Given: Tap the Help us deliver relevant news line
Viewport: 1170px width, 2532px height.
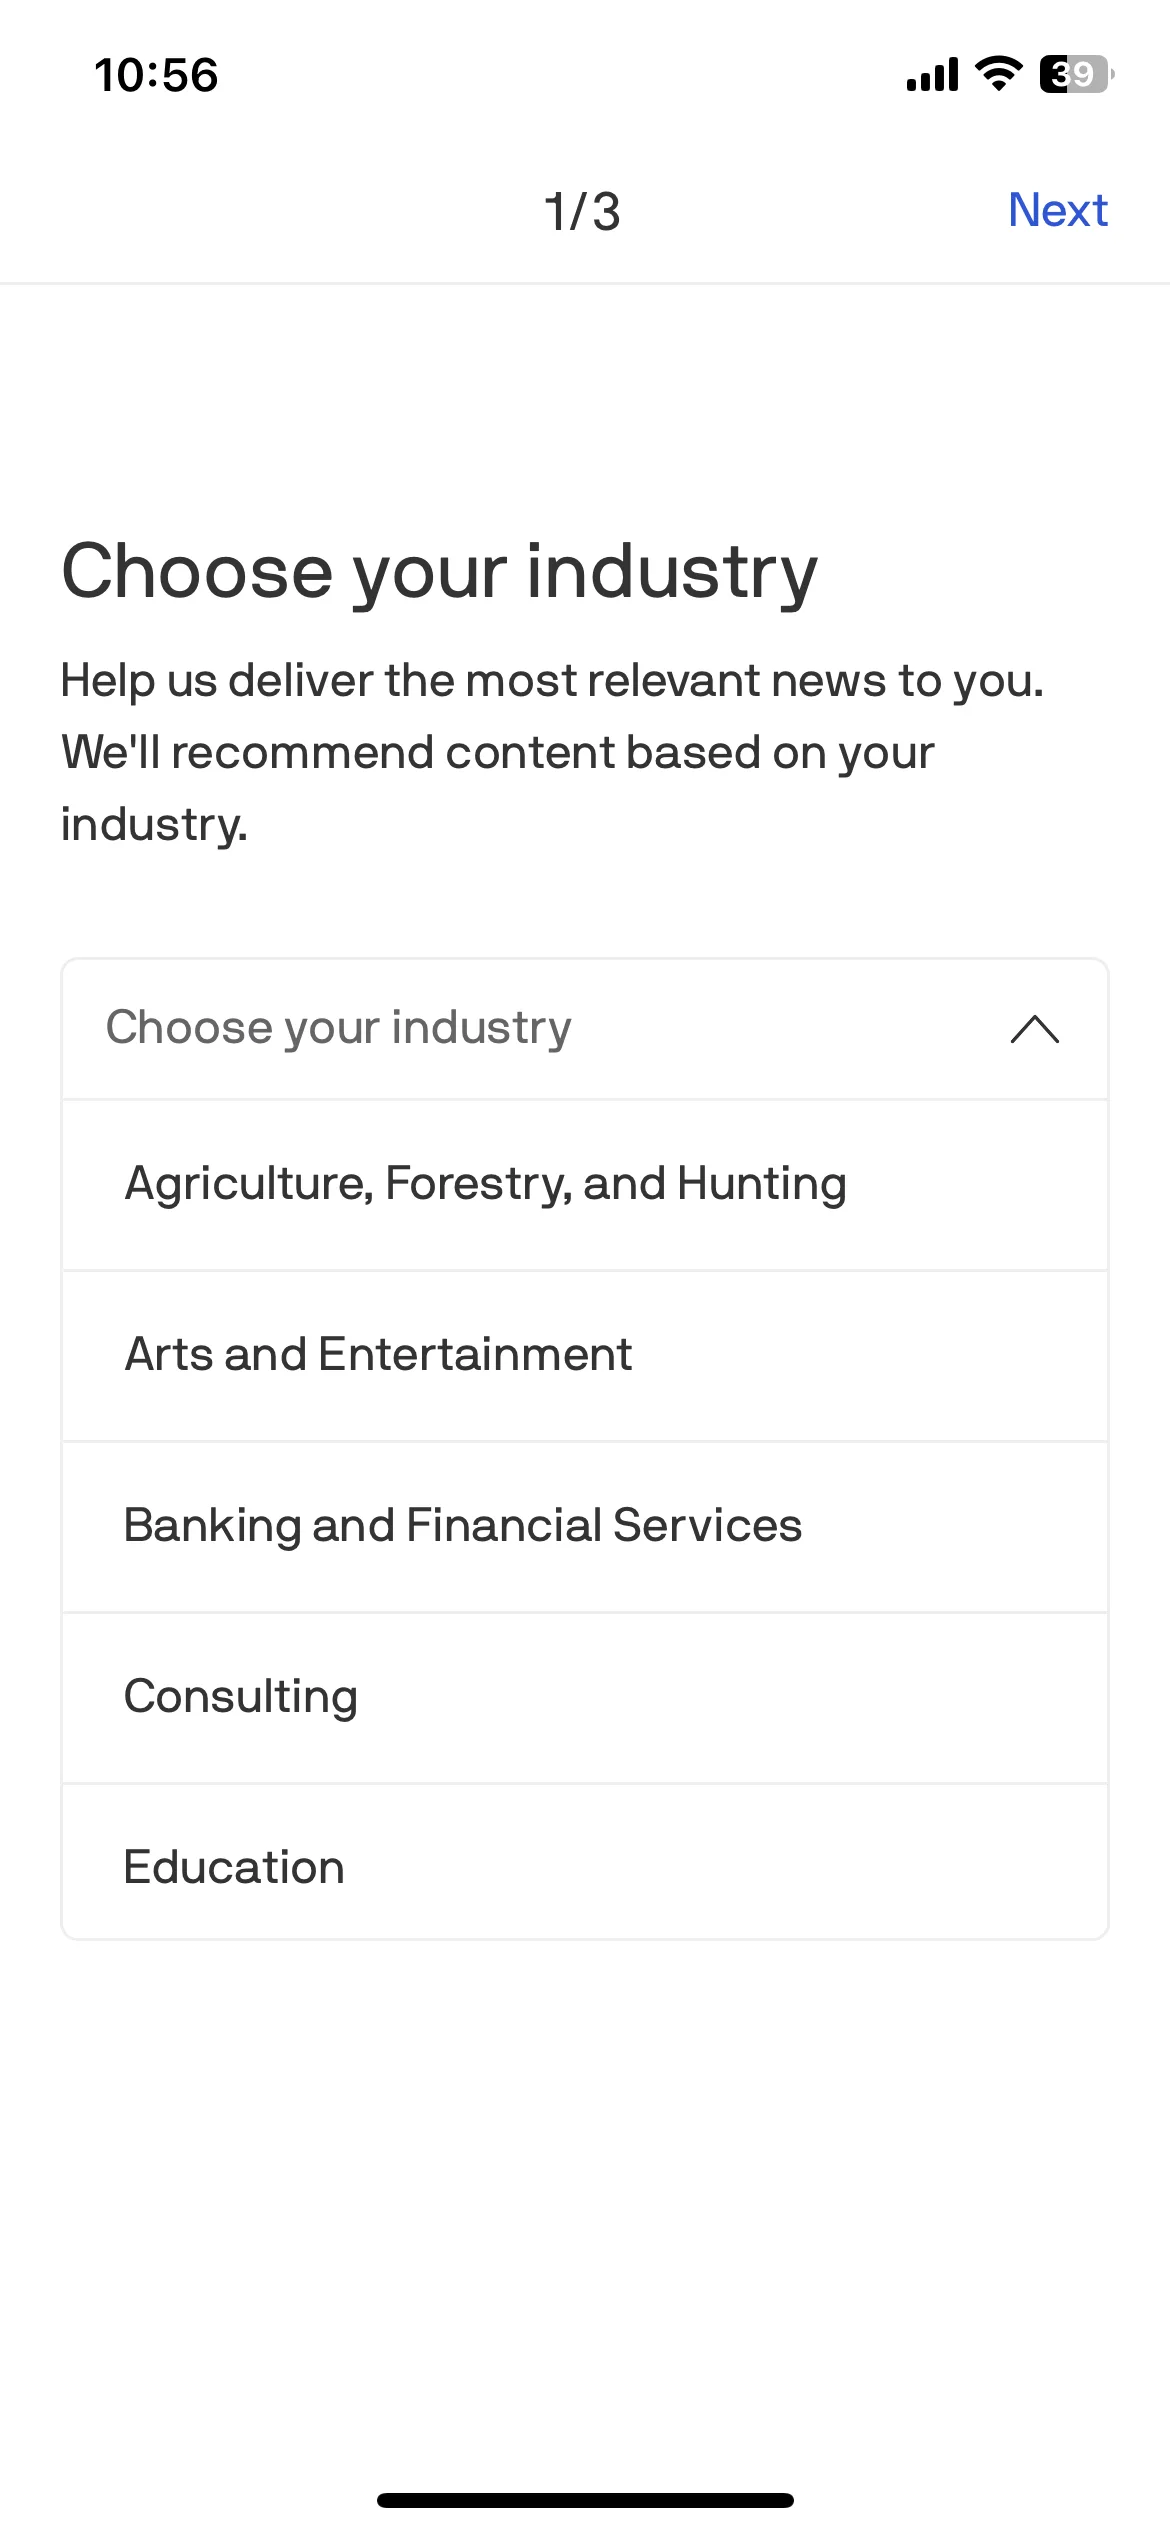Looking at the screenshot, I should [x=552, y=681].
